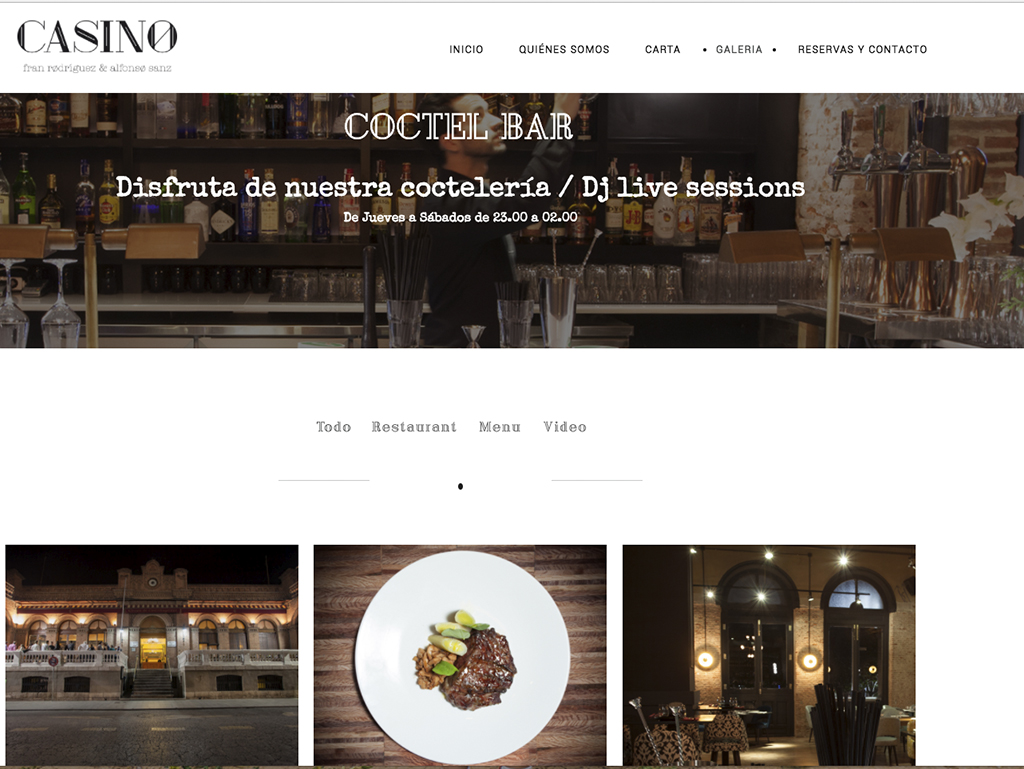This screenshot has height=769, width=1024.
Task: Filter gallery by Menu
Action: click(500, 427)
